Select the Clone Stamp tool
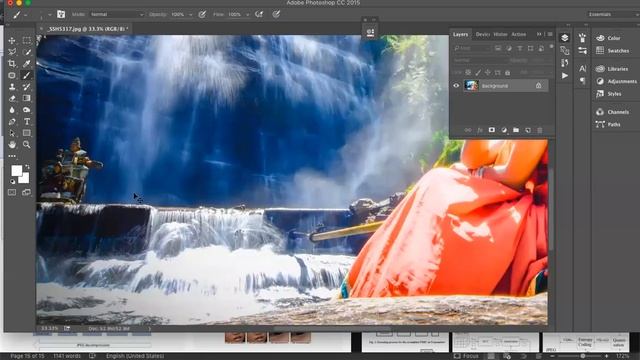 pyautogui.click(x=12, y=87)
